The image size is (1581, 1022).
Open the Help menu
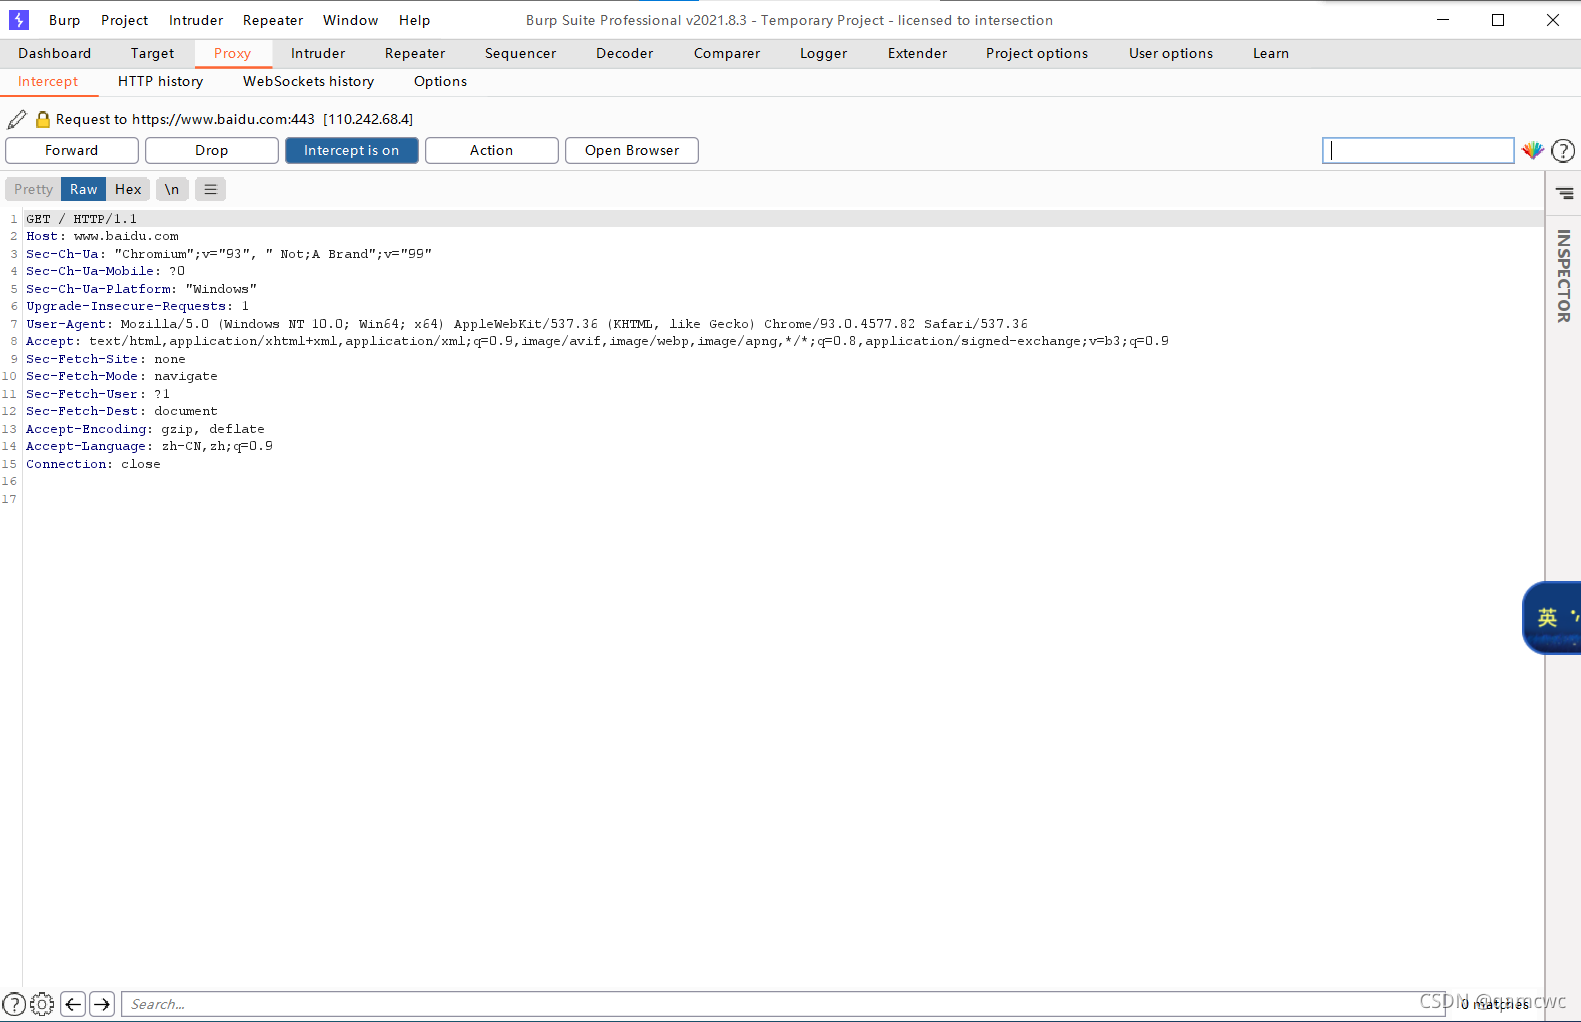[x=415, y=20]
